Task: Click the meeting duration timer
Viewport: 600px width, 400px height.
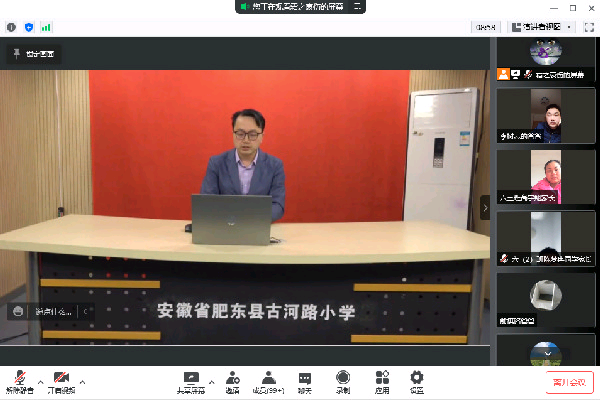Action: tap(486, 27)
